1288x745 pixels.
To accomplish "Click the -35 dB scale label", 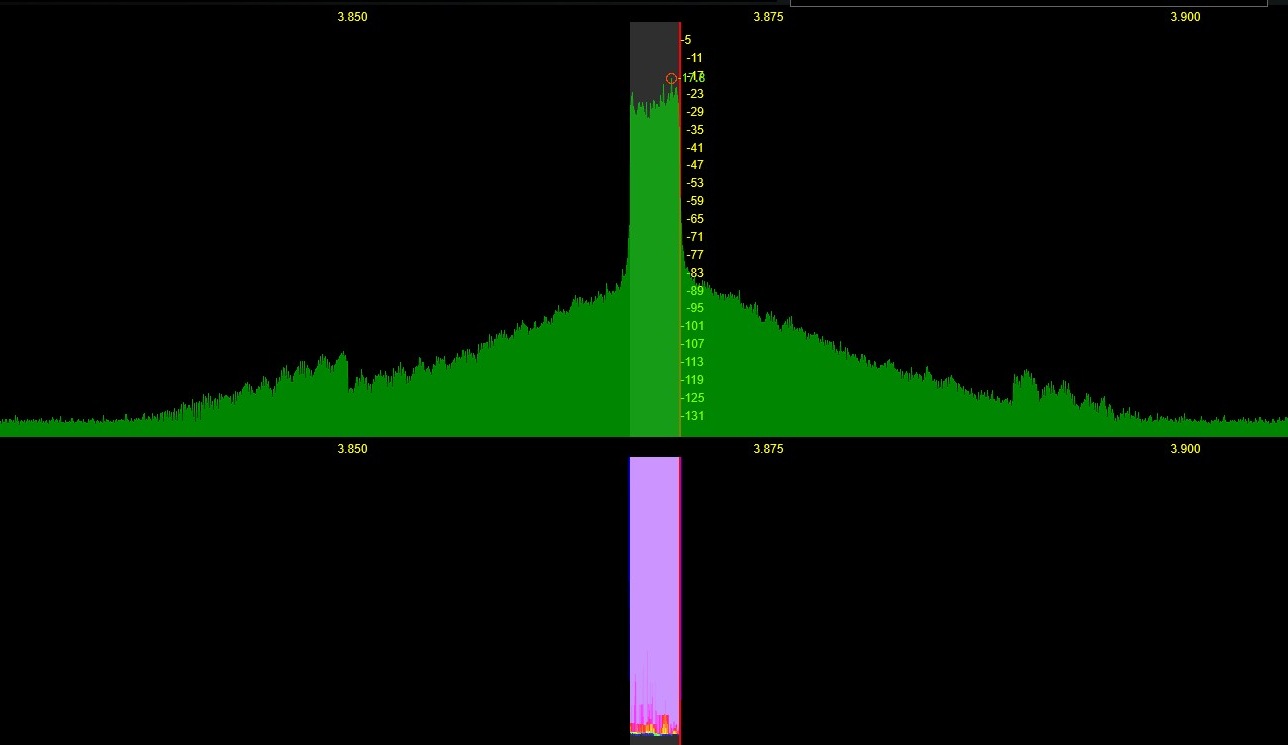I will [694, 130].
